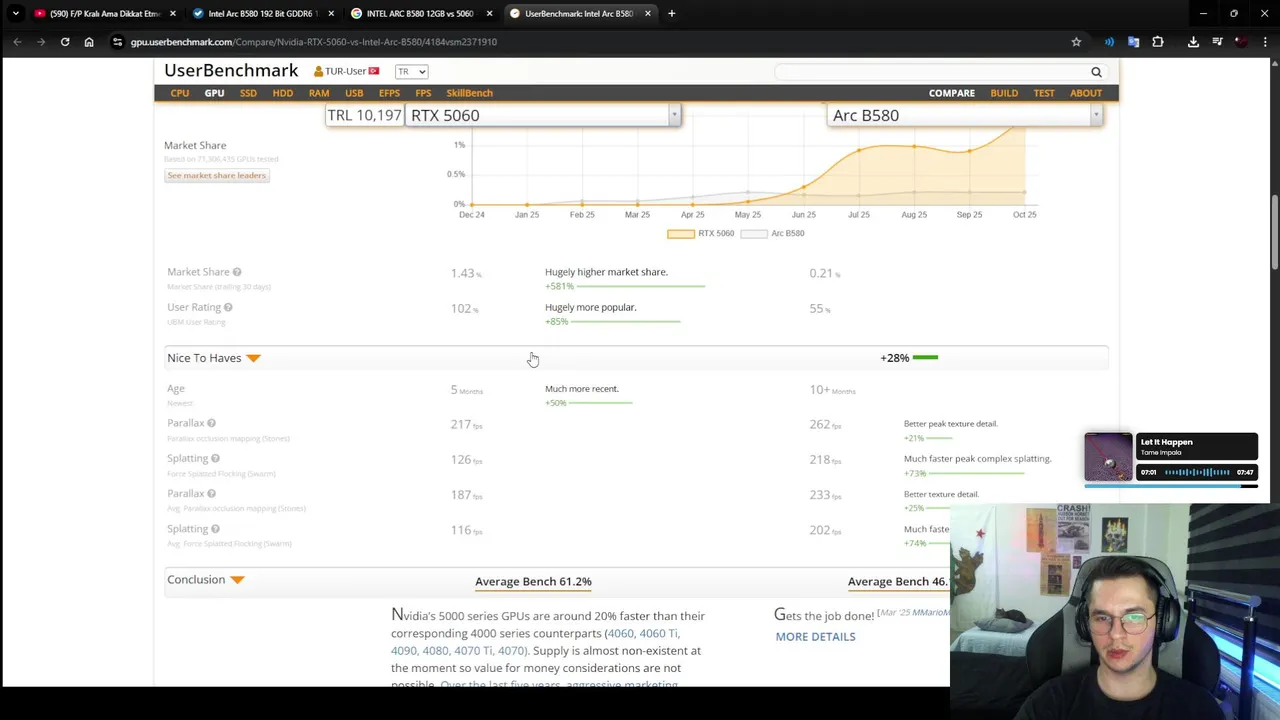The width and height of the screenshot is (1280, 720).
Task: Click the browser address bar URL
Action: pyautogui.click(x=313, y=42)
